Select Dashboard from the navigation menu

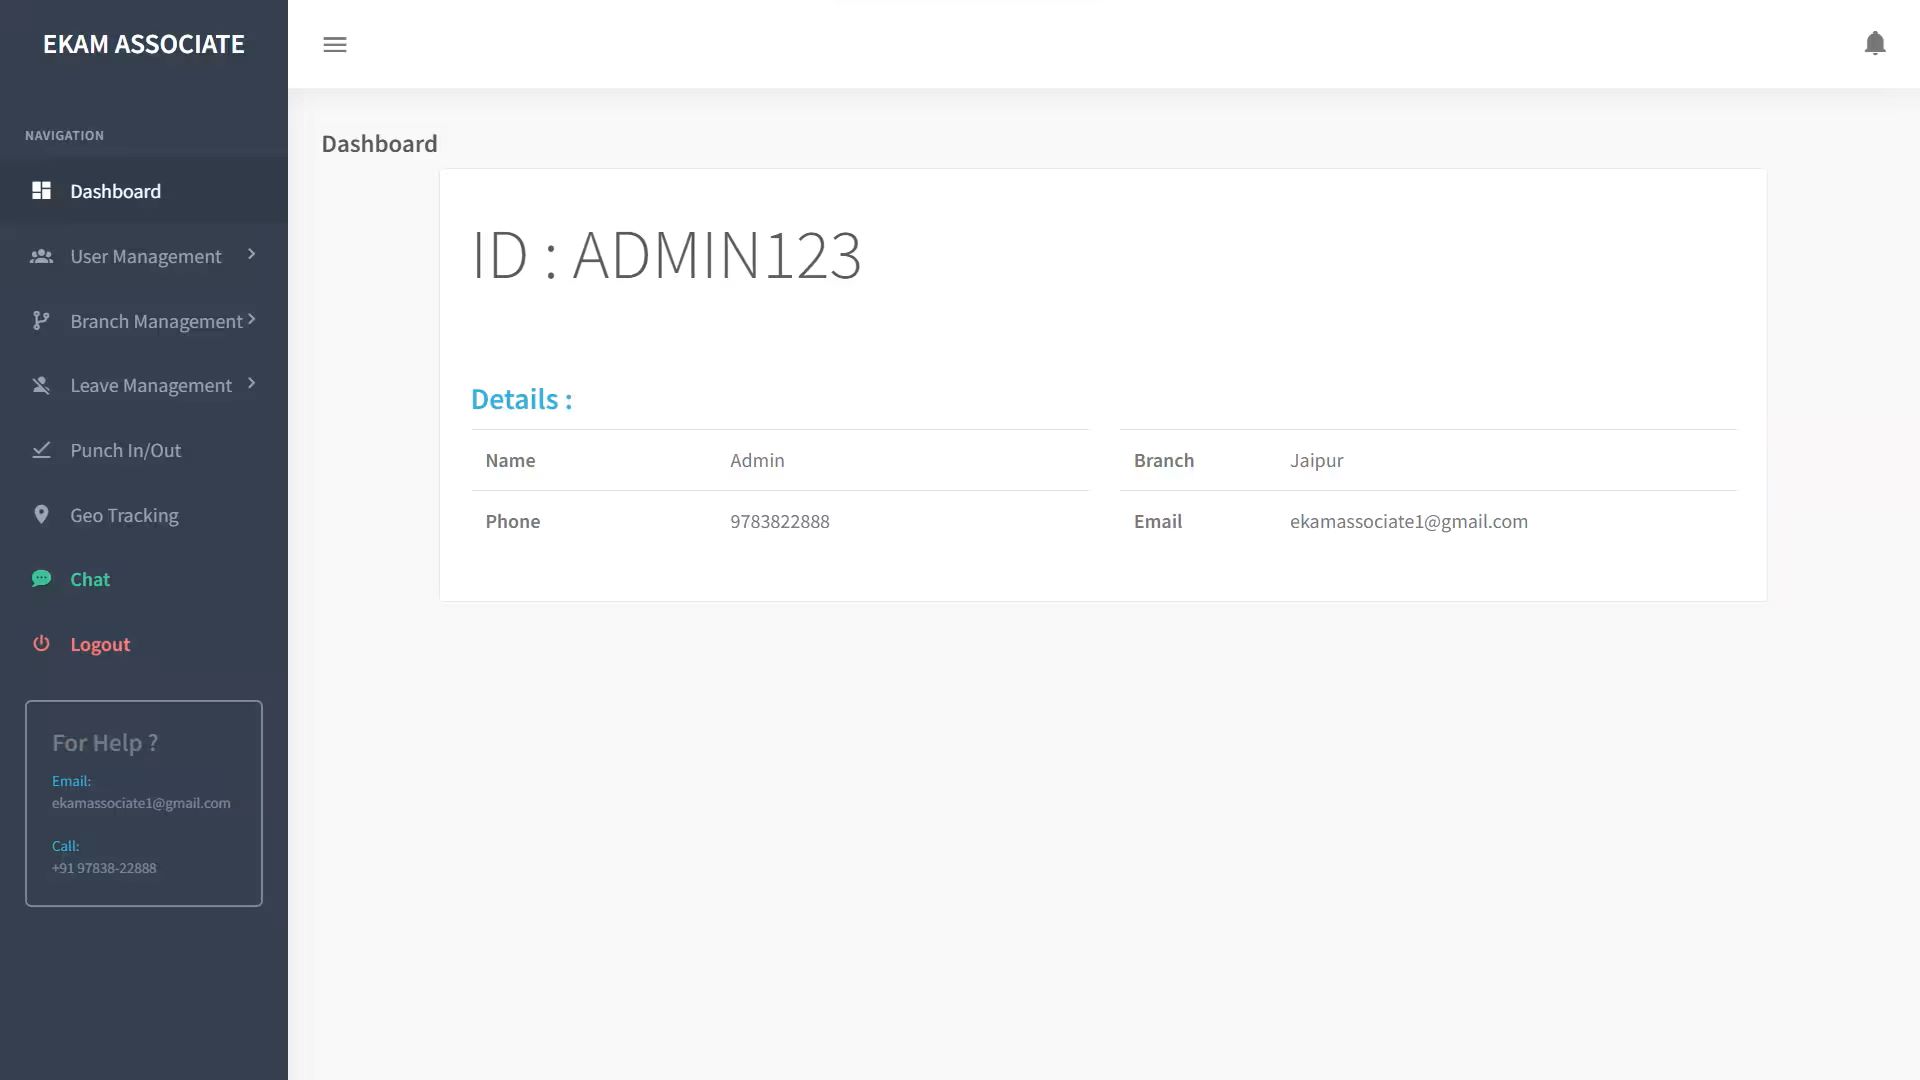pos(115,191)
